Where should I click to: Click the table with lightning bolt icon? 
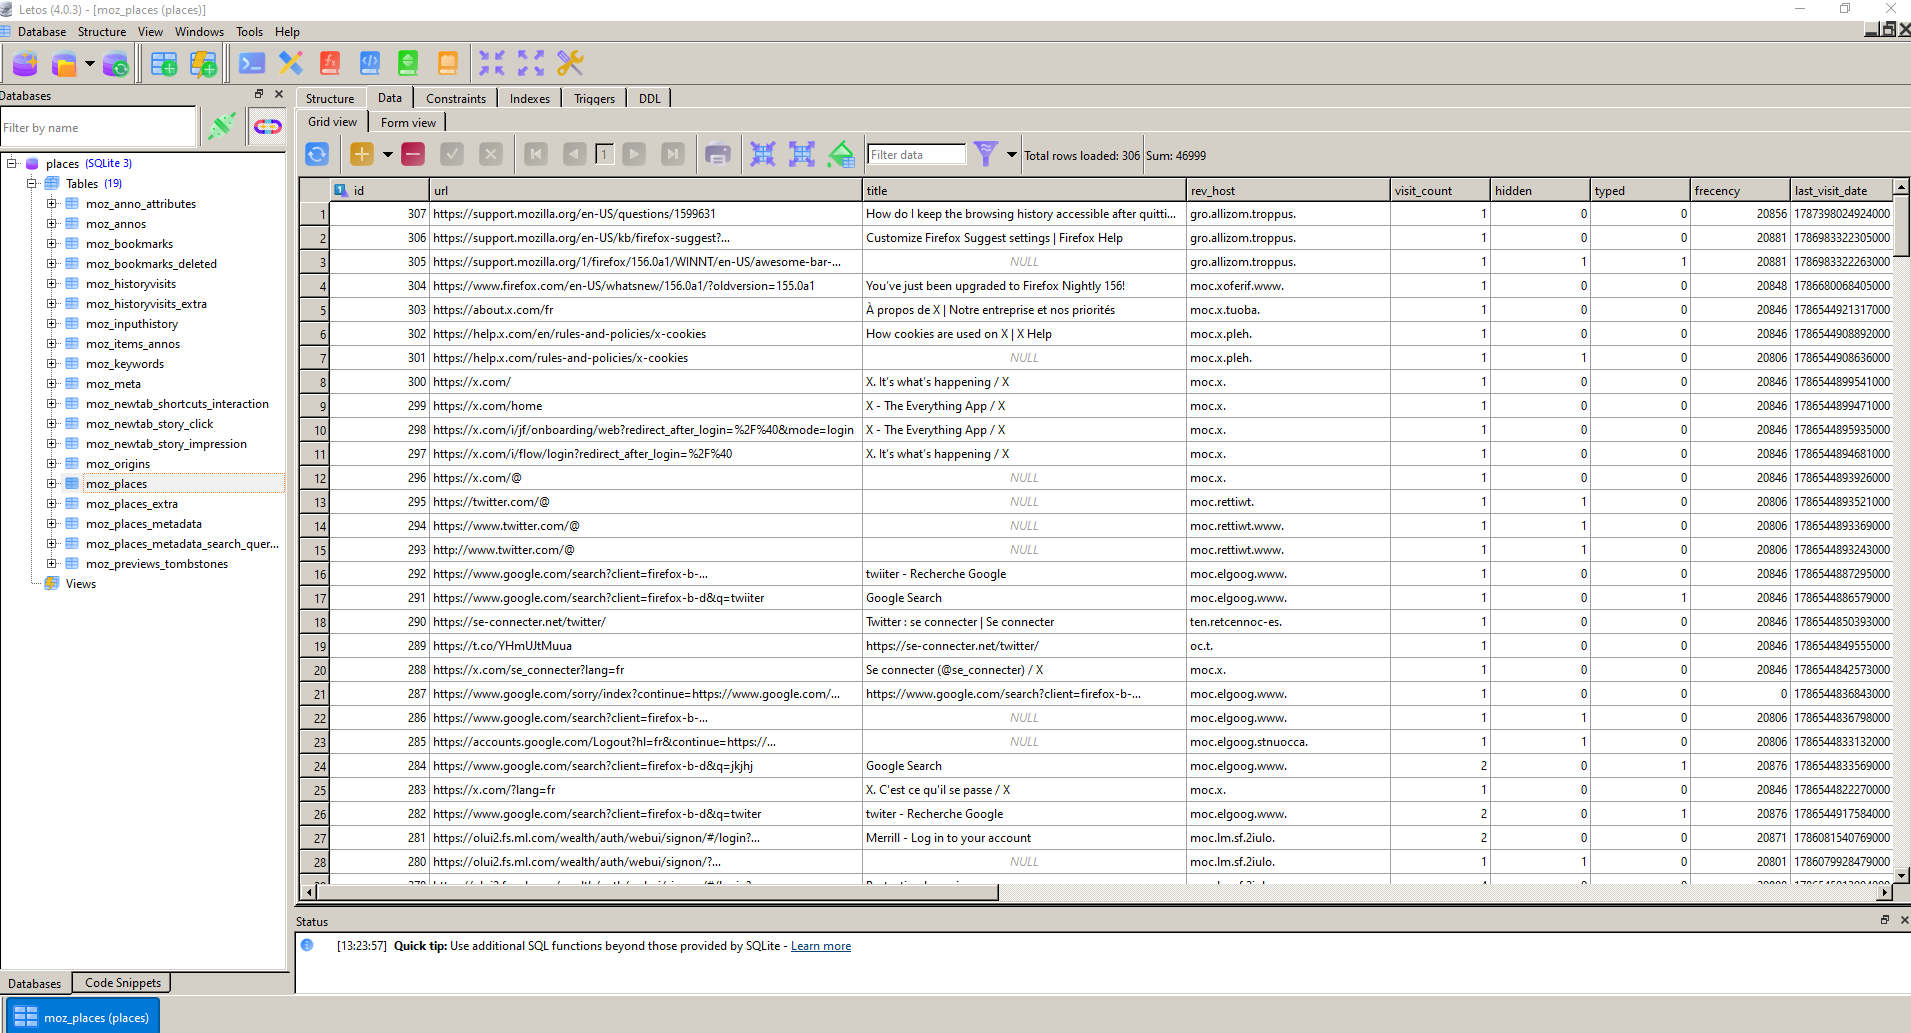click(x=203, y=64)
